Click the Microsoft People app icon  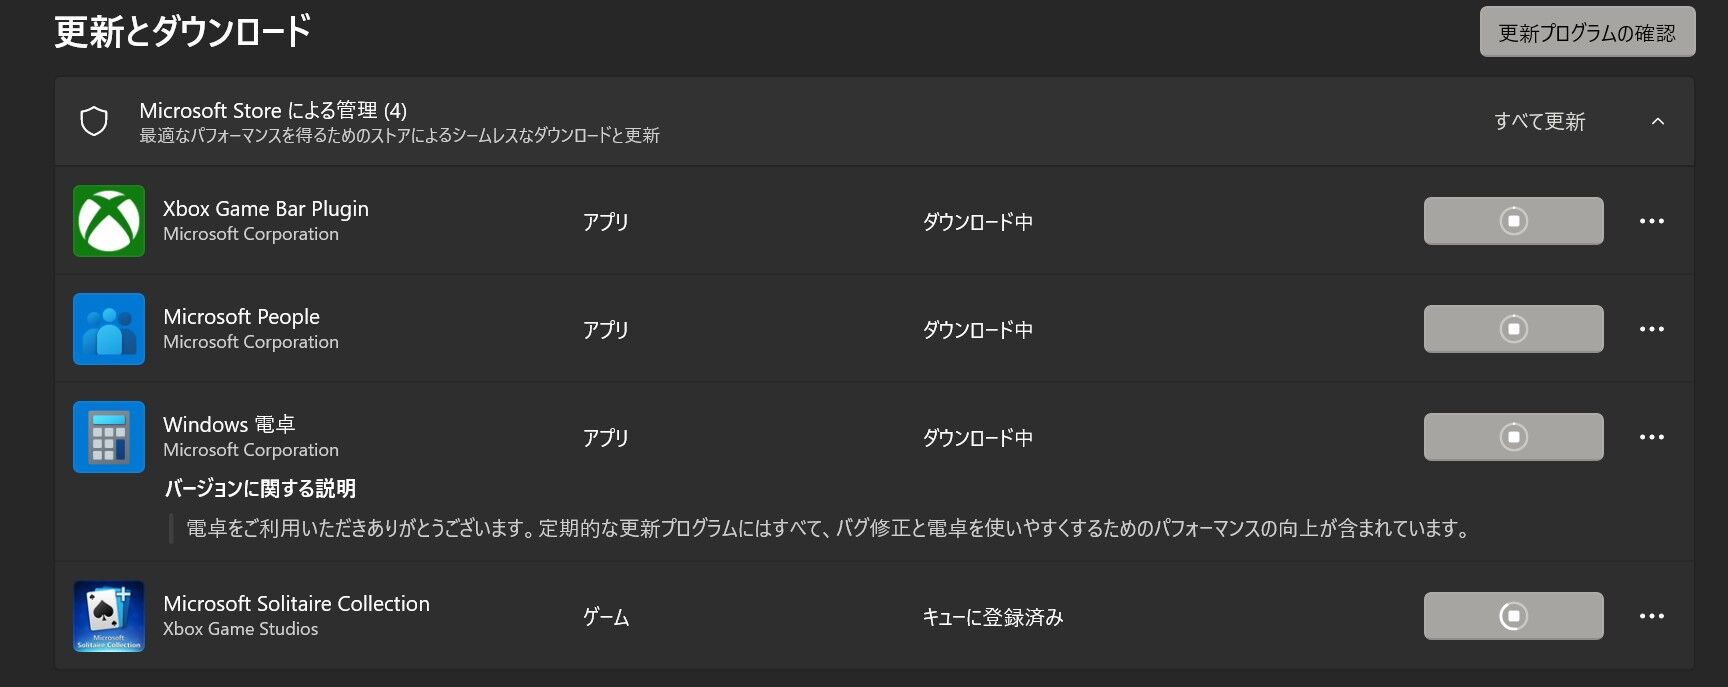109,329
